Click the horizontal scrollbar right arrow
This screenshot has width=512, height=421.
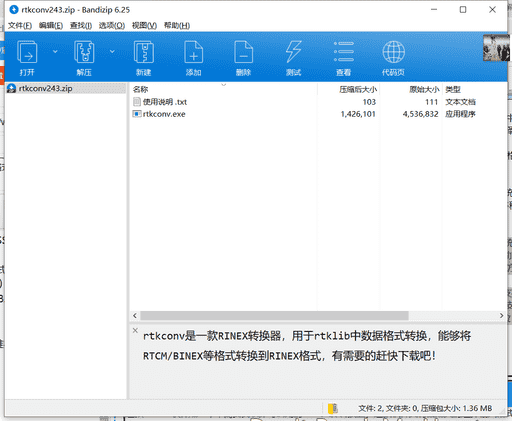[501, 315]
